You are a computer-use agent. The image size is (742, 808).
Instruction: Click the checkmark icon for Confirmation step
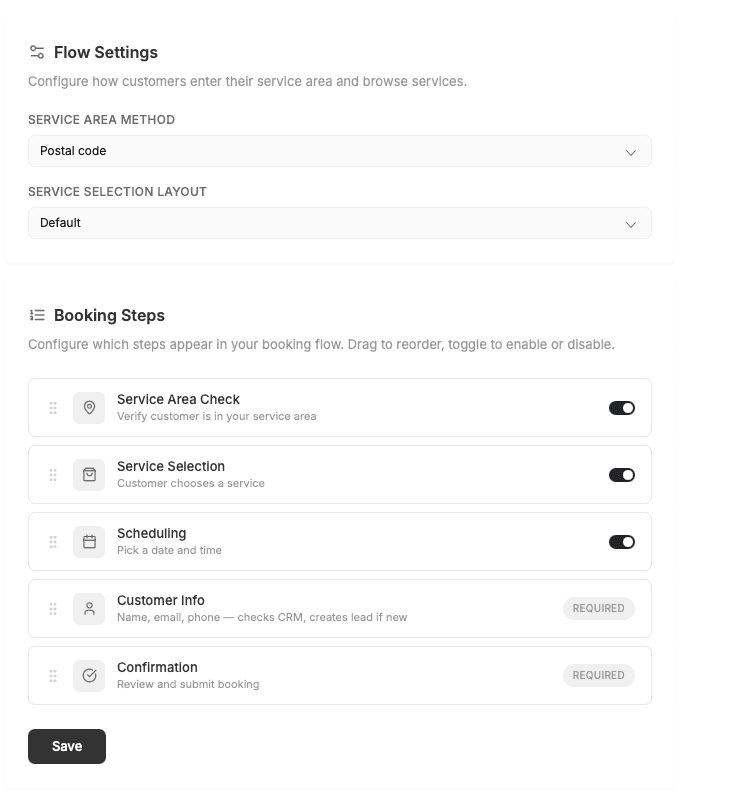pos(89,675)
